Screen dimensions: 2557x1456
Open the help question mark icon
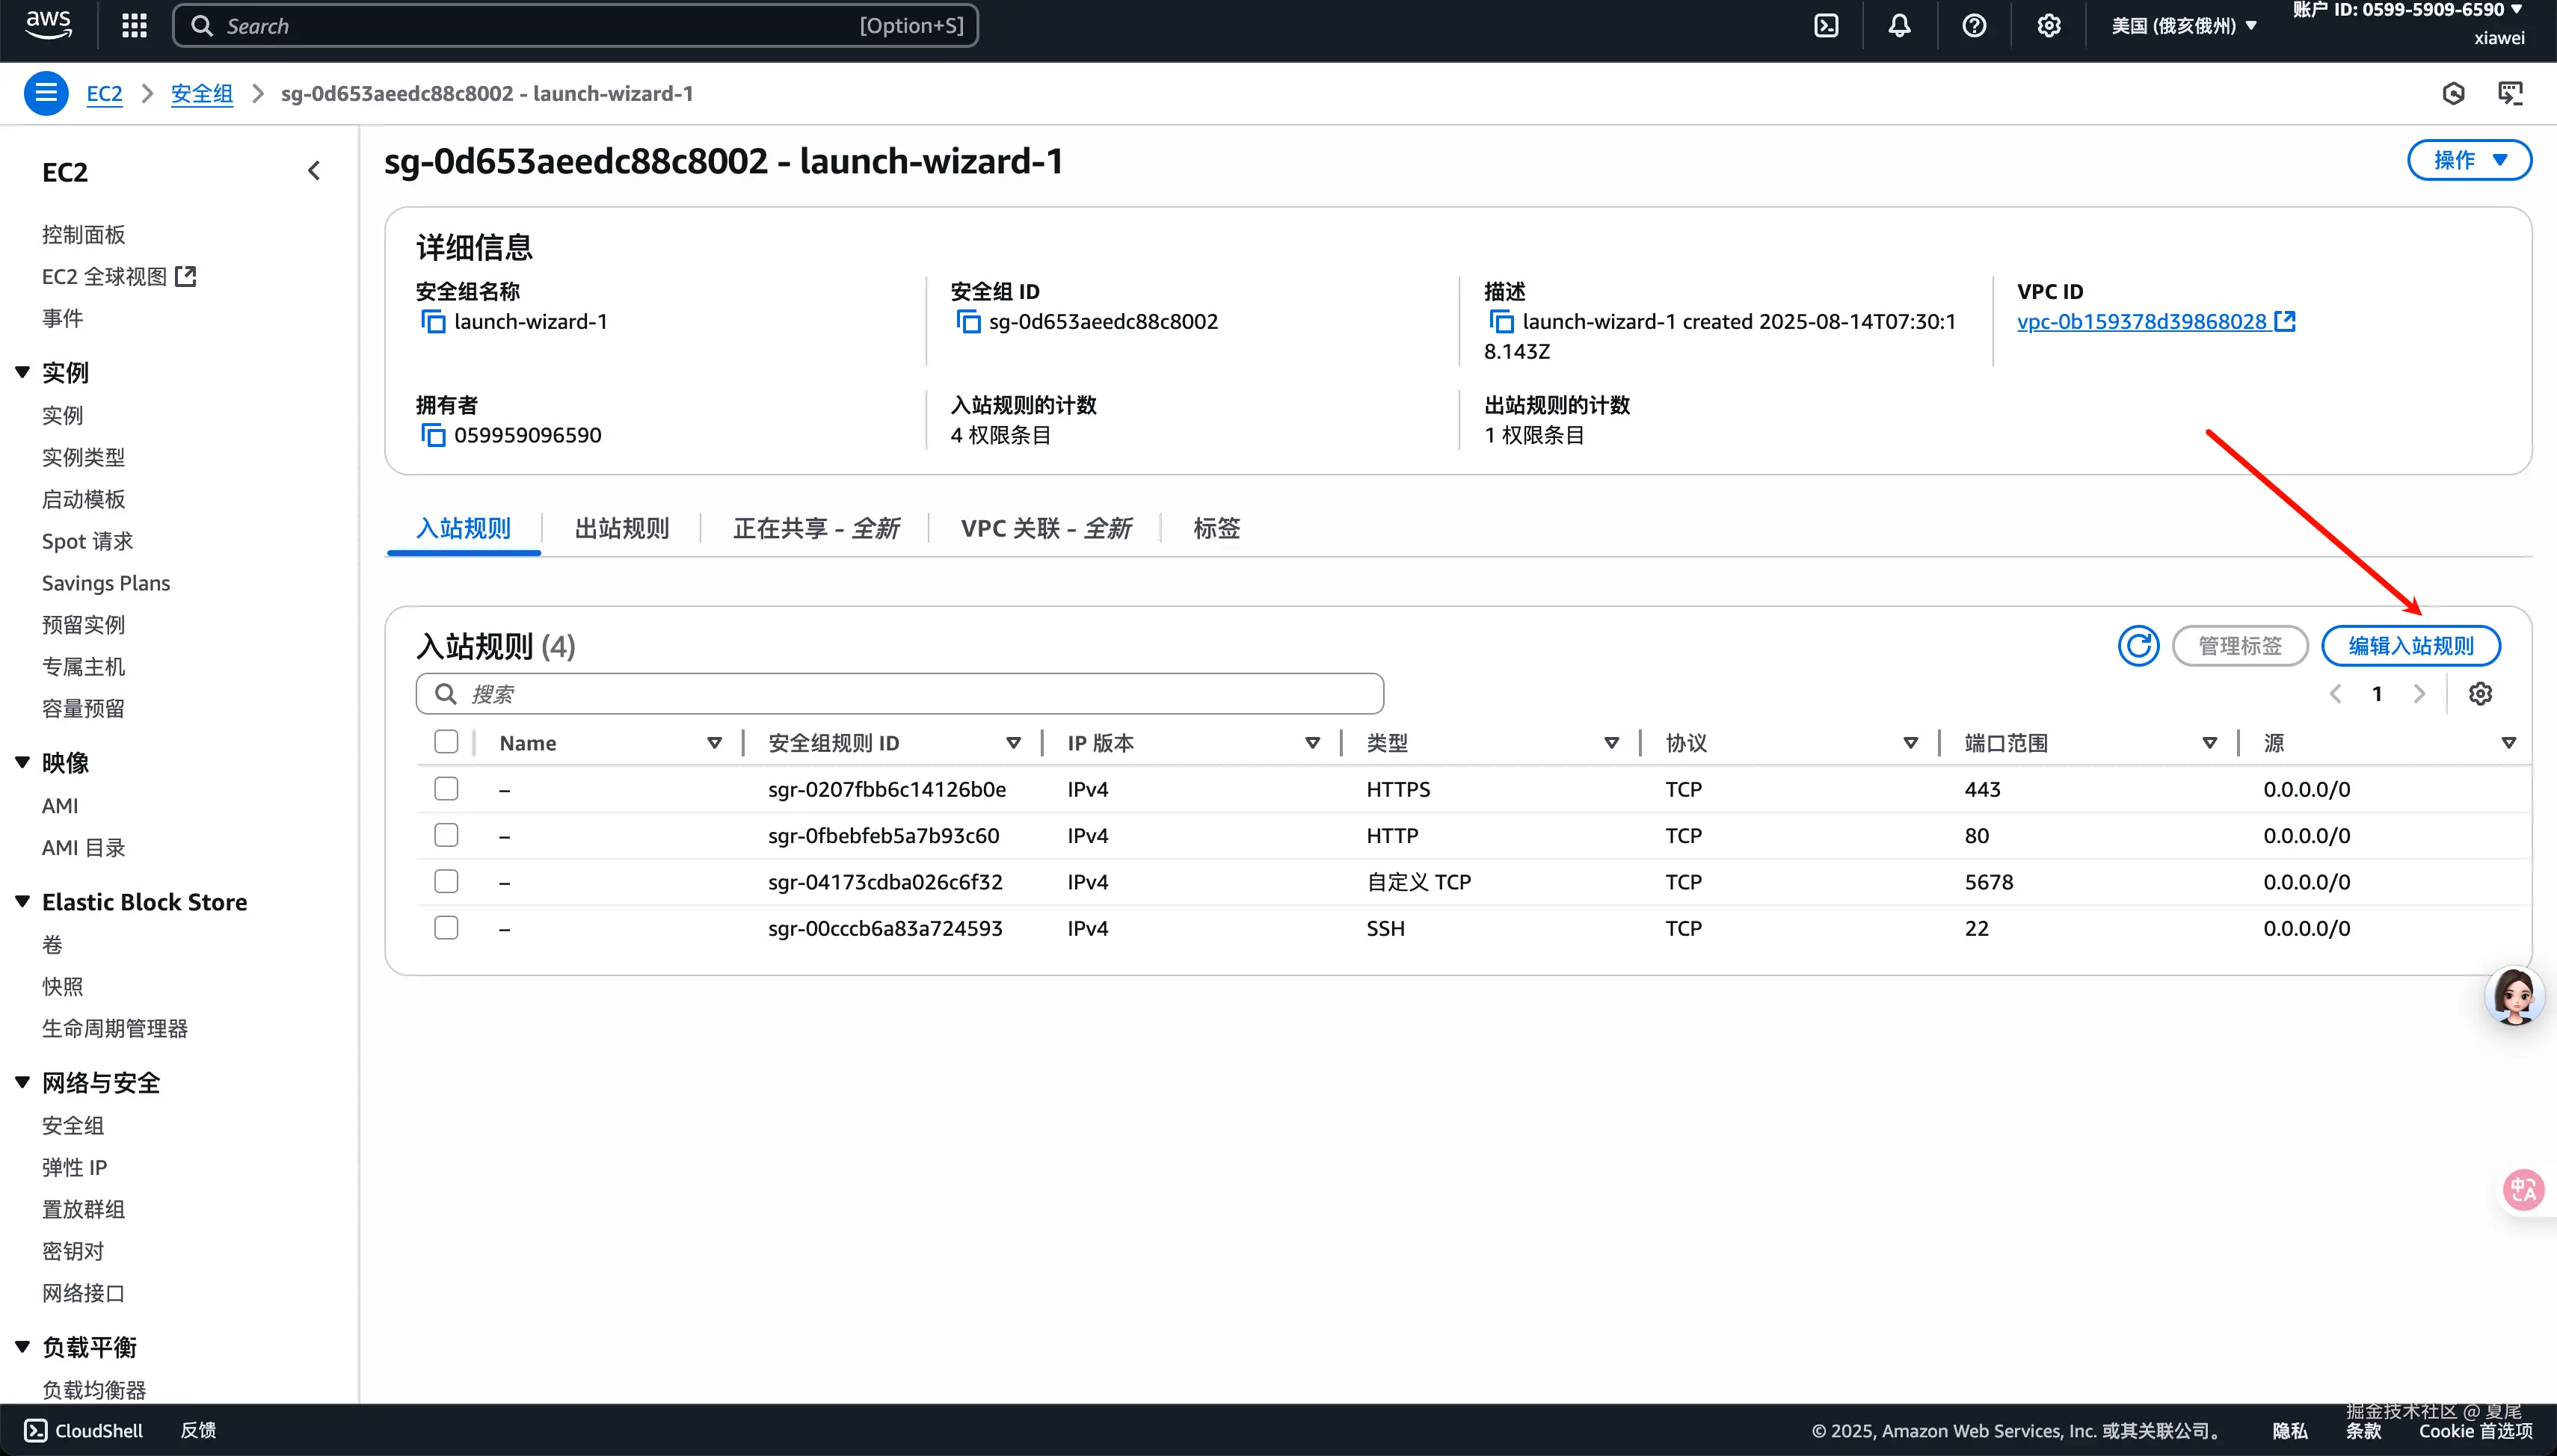click(1974, 26)
